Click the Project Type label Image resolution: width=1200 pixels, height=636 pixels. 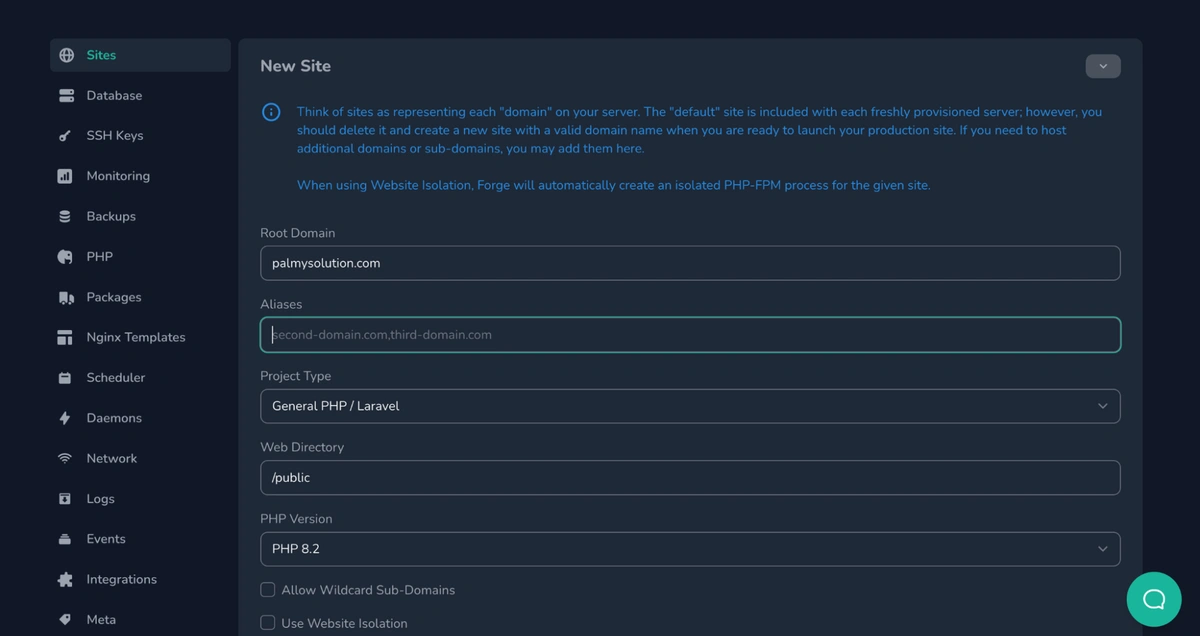tap(296, 376)
